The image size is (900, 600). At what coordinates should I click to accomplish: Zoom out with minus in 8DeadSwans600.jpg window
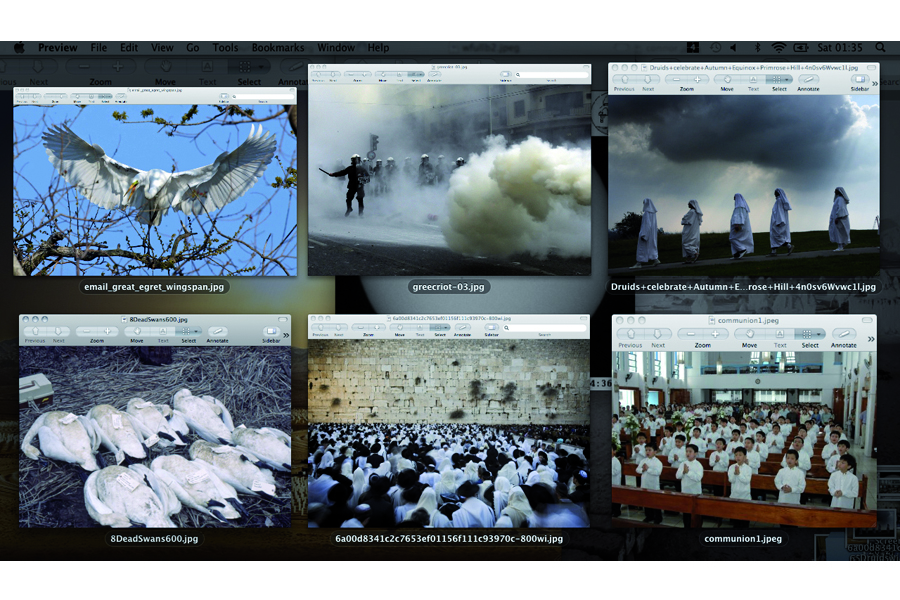tap(87, 331)
